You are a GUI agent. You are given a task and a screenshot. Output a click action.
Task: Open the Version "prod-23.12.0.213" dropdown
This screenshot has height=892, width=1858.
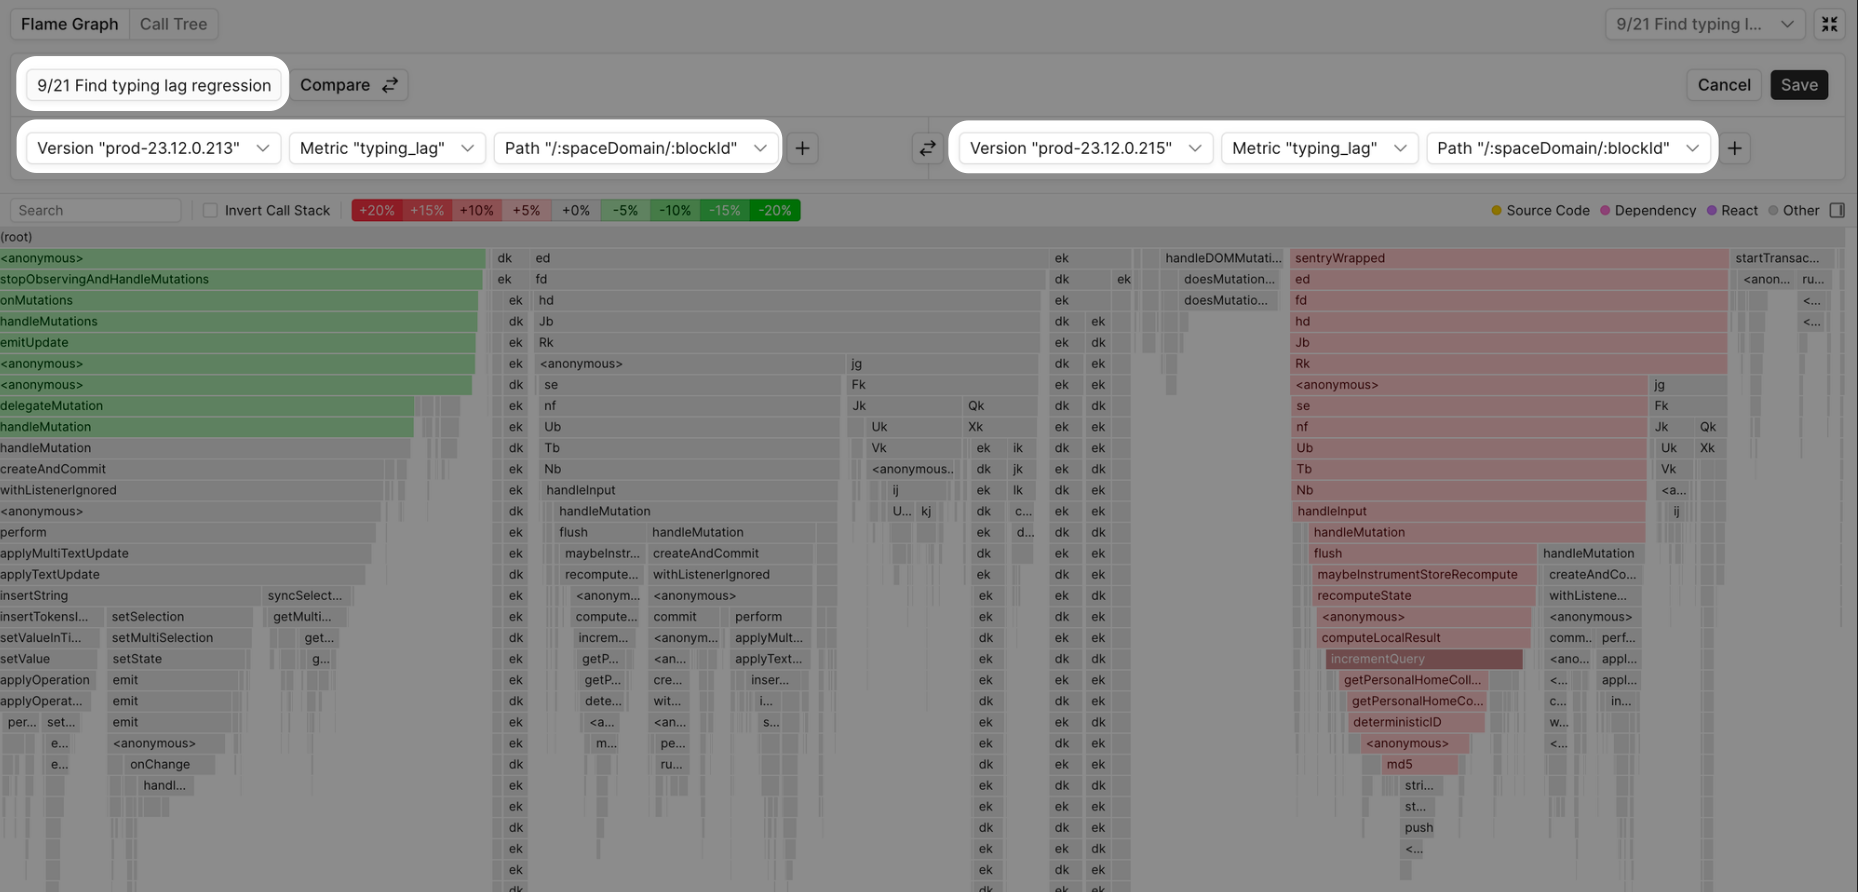(154, 148)
